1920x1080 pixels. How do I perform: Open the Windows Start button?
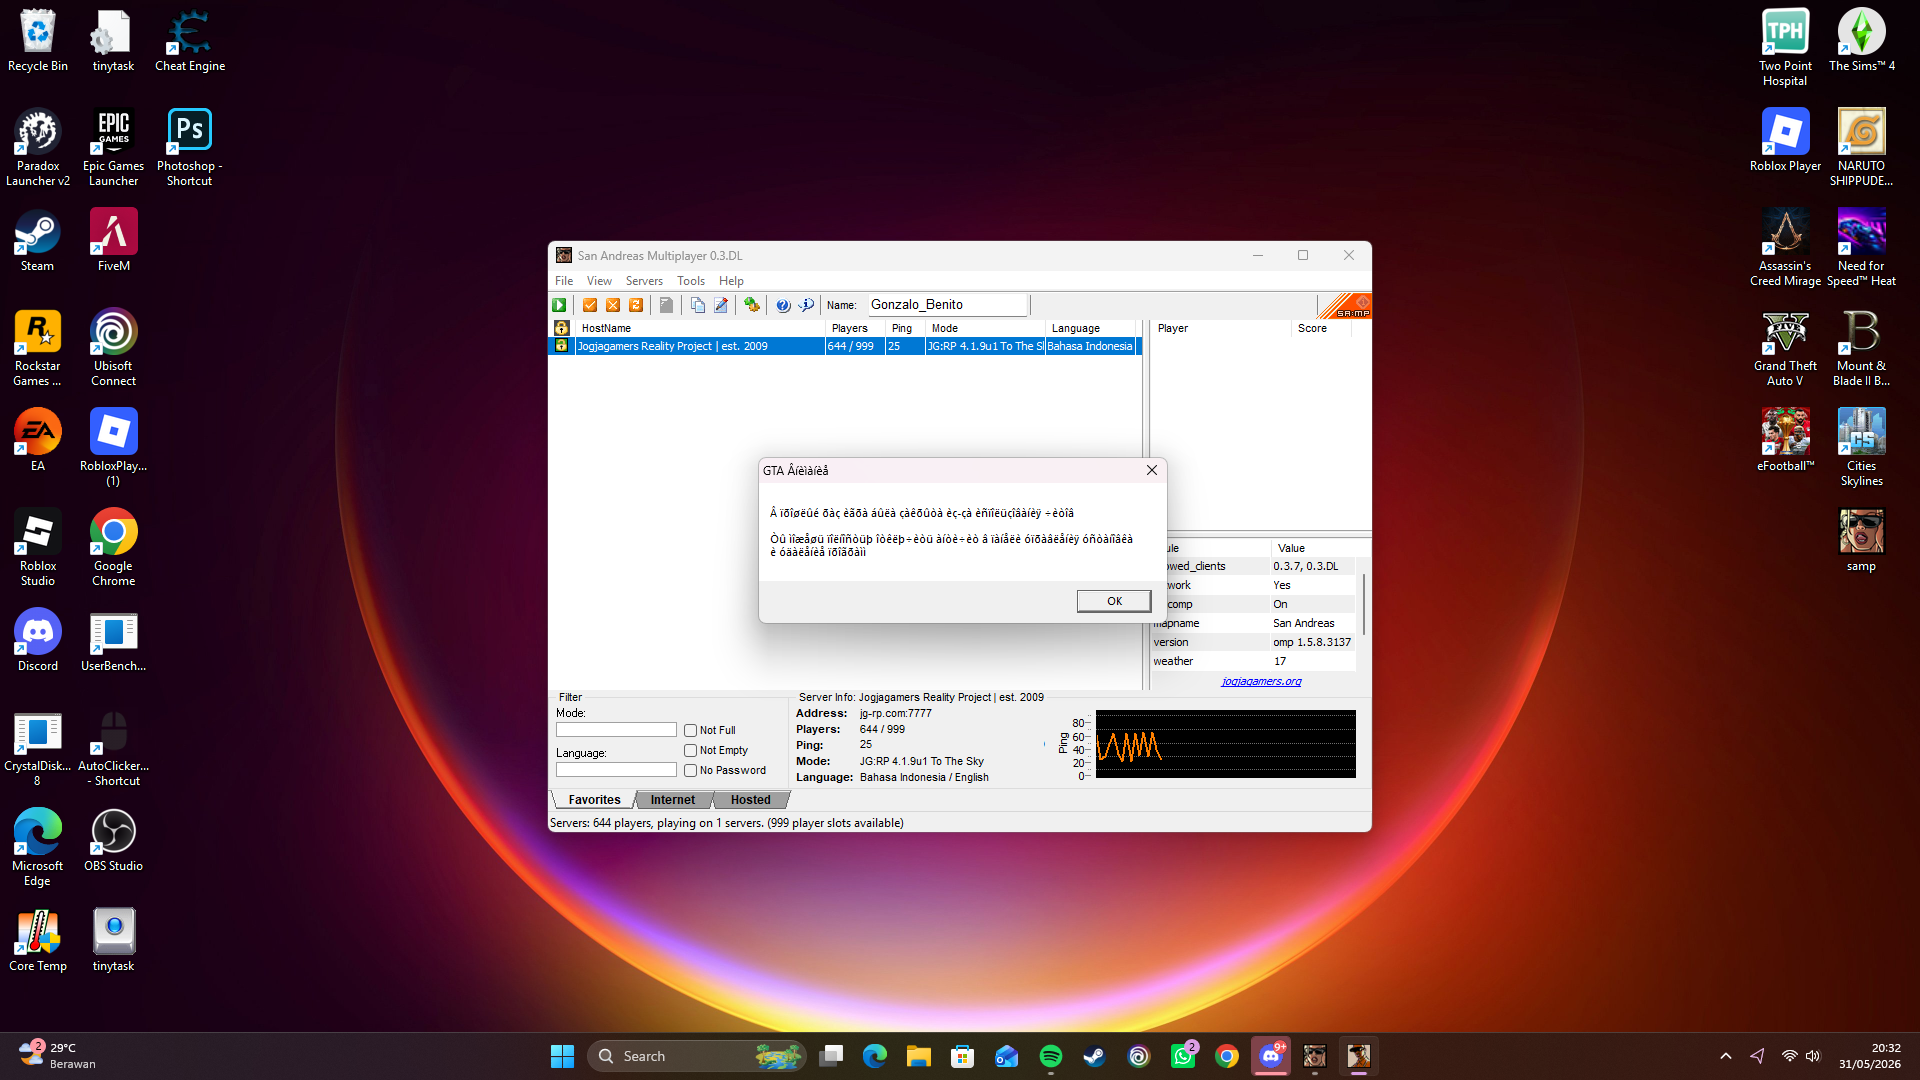pos(562,1056)
